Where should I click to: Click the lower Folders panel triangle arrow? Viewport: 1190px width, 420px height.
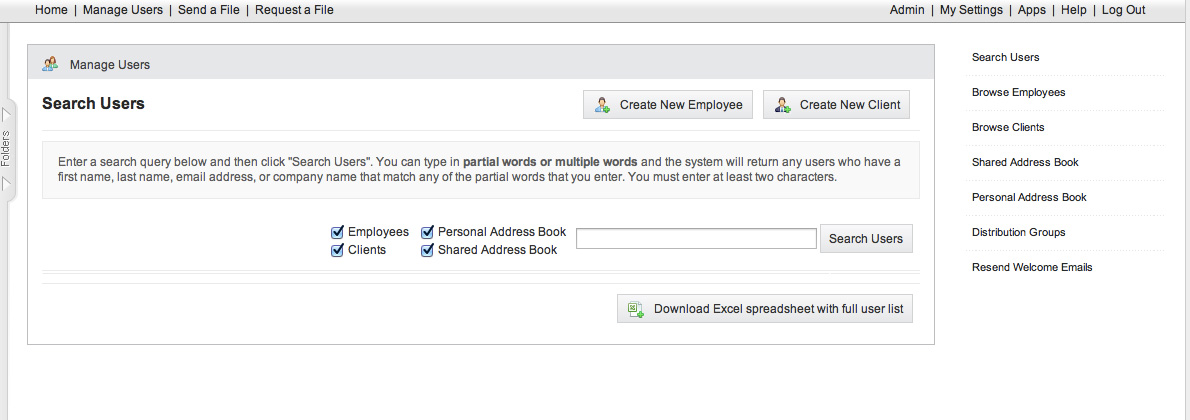pyautogui.click(x=6, y=183)
